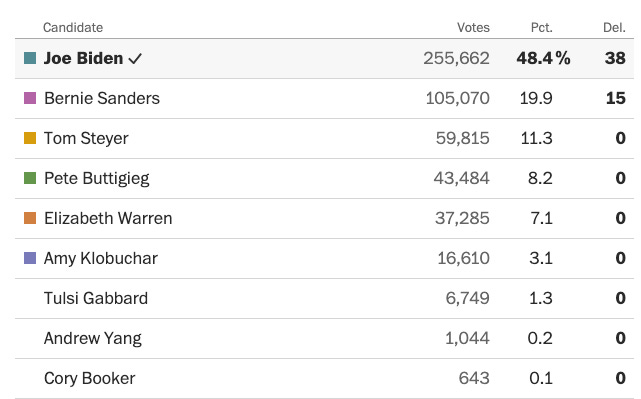Screen dimensions: 641x399
Task: Click the purple swatch beside Amy Klobuchar
Action: [x=30, y=258]
